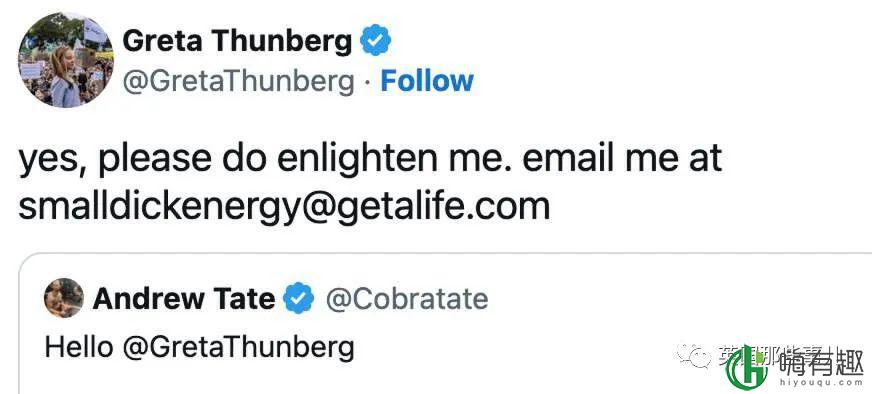Open the Andrew Tate display name
This screenshot has height=394, width=872.
(184, 299)
